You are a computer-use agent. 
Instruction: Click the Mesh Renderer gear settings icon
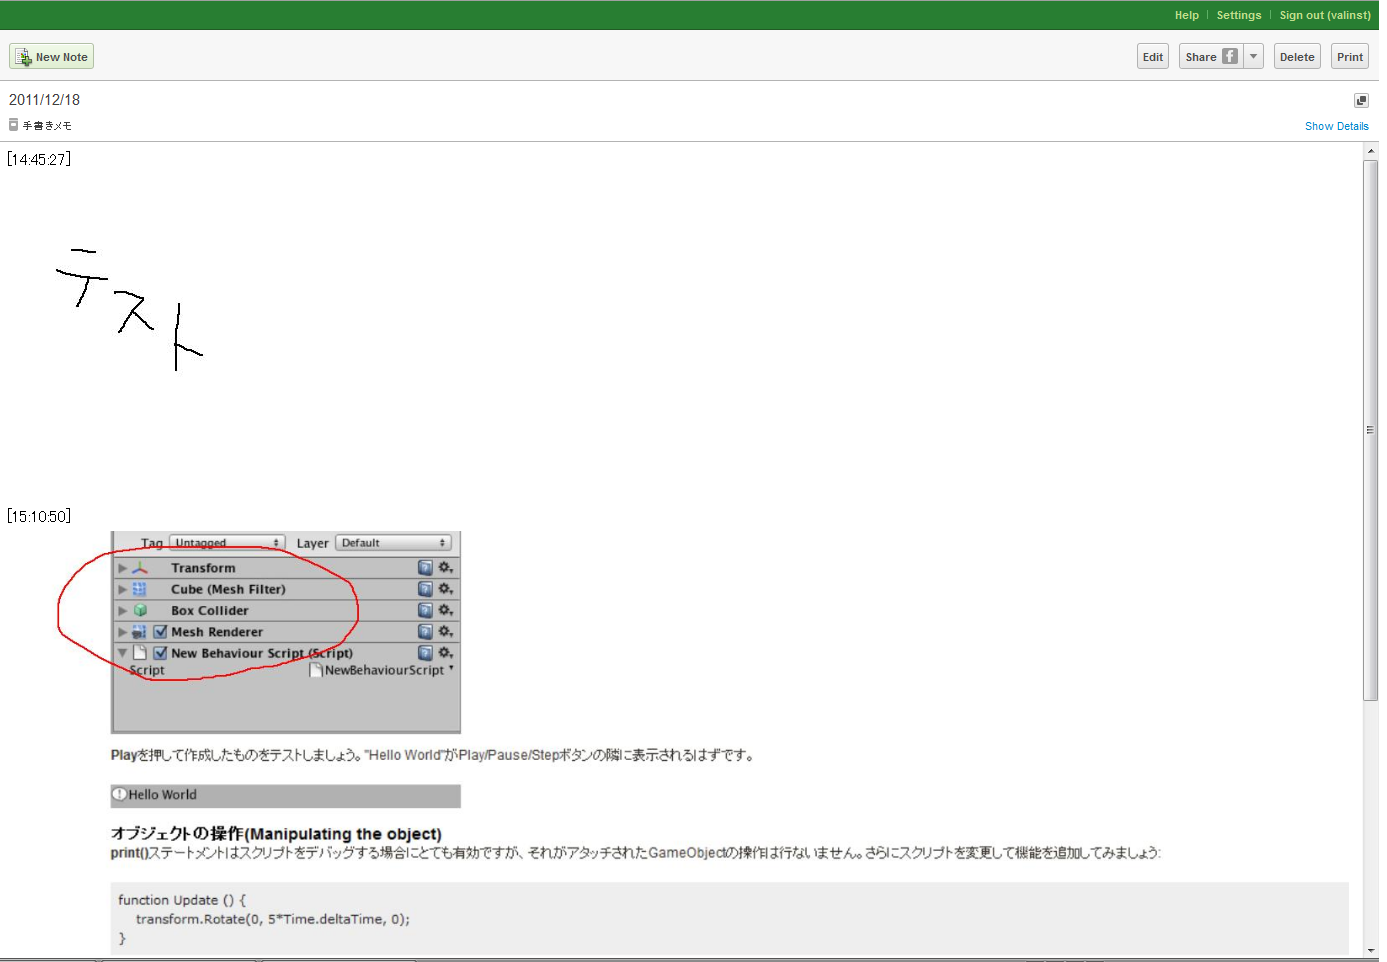tap(445, 631)
